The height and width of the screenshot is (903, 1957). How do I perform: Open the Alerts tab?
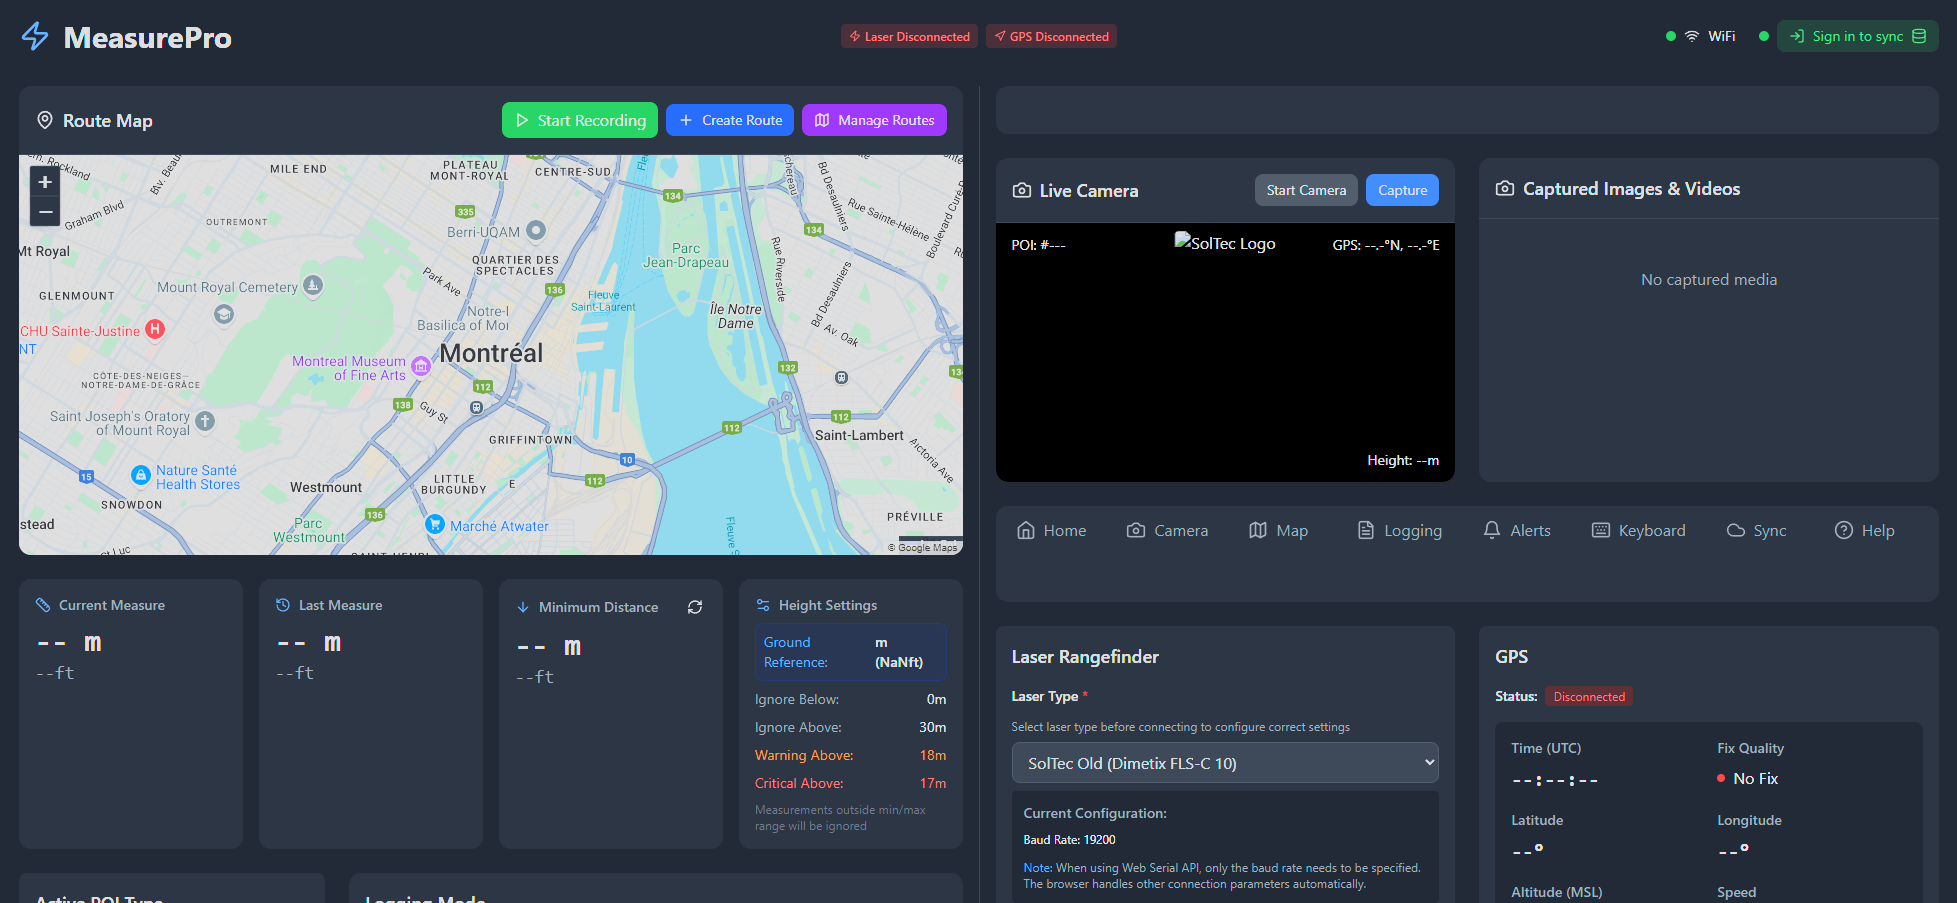click(x=1516, y=530)
